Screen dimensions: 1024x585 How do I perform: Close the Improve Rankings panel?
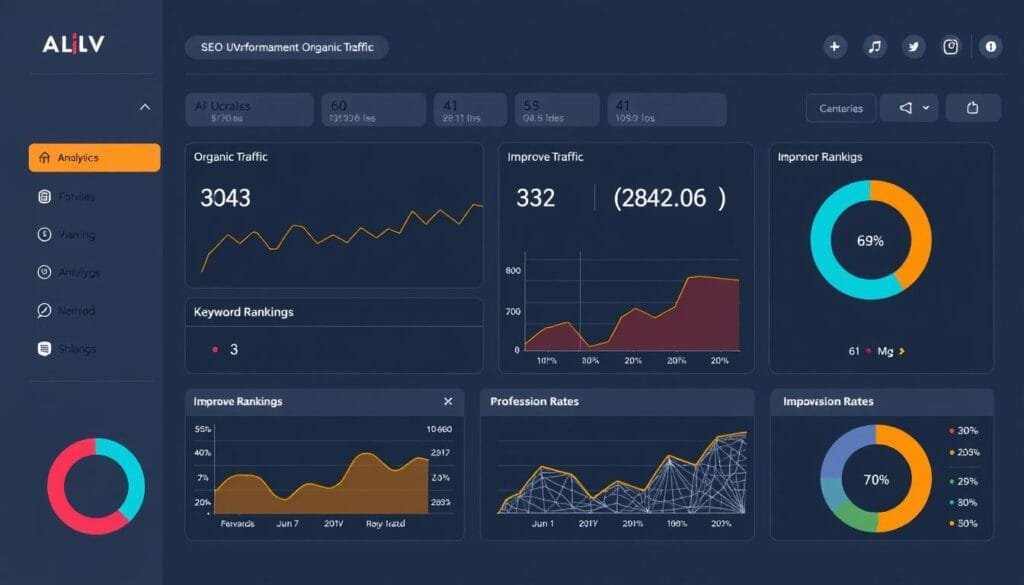pyautogui.click(x=448, y=400)
